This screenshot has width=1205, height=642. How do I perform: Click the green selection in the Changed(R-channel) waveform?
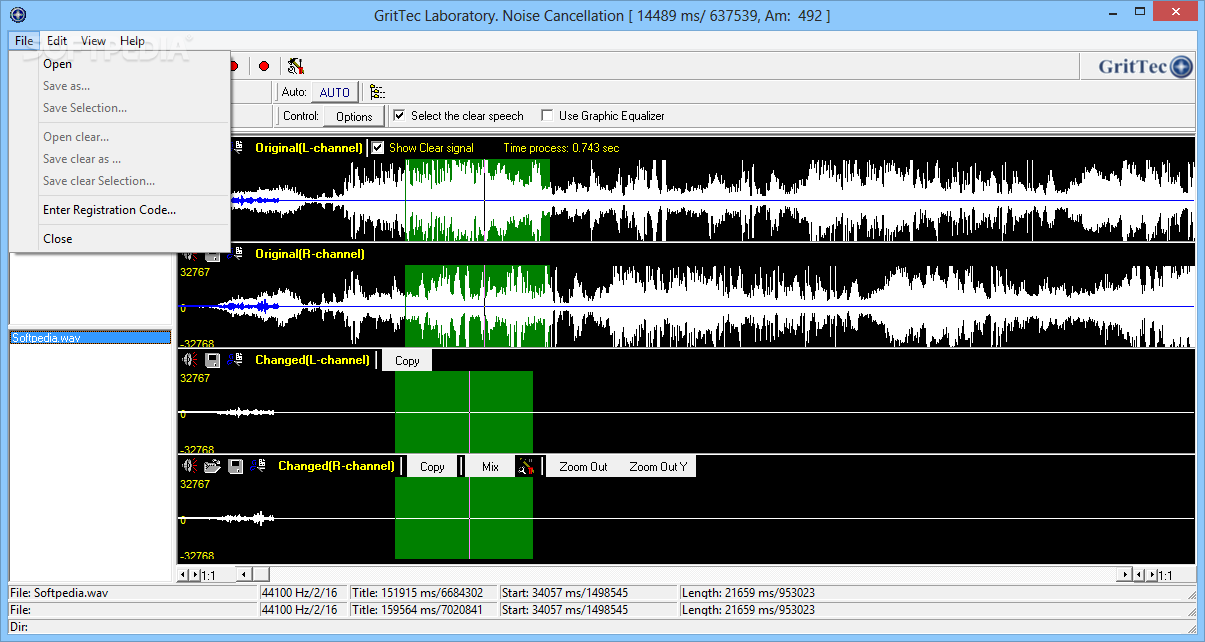tap(464, 519)
